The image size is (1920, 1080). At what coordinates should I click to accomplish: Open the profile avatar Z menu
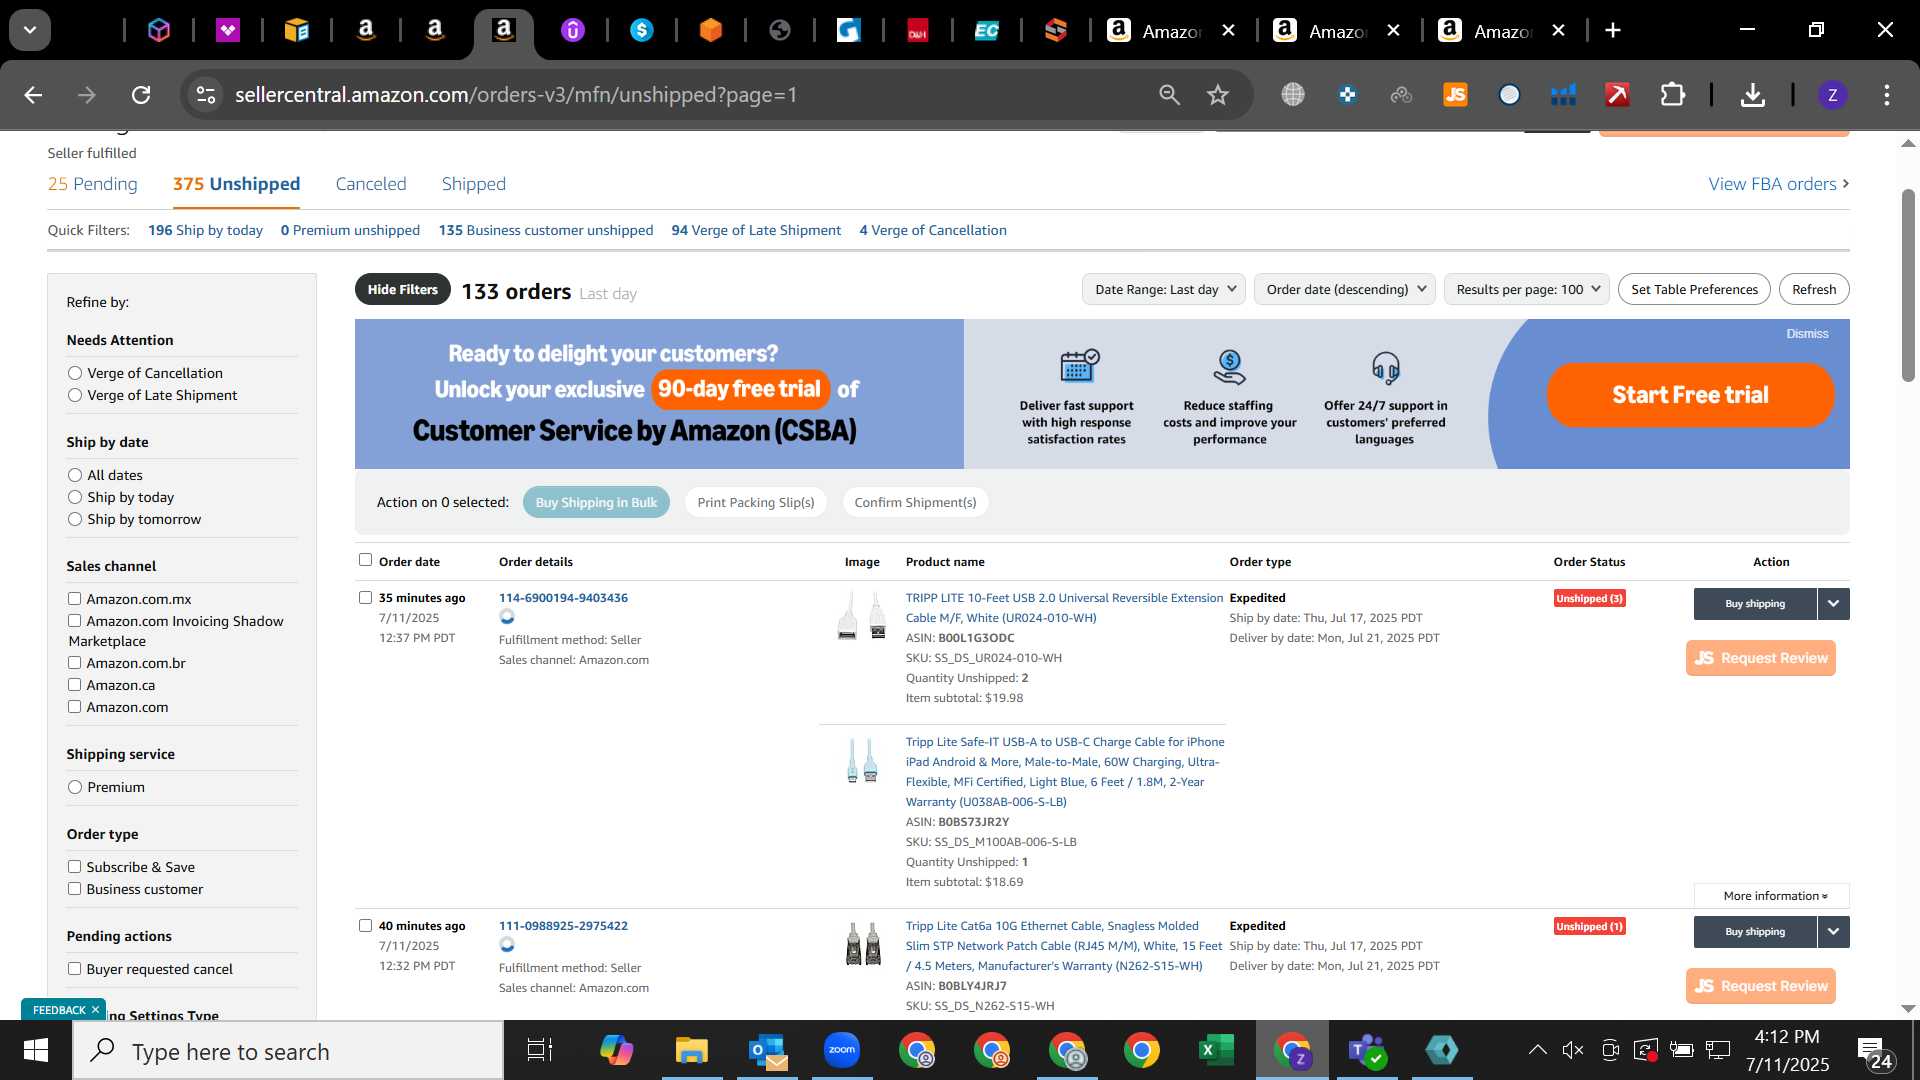(x=1832, y=95)
